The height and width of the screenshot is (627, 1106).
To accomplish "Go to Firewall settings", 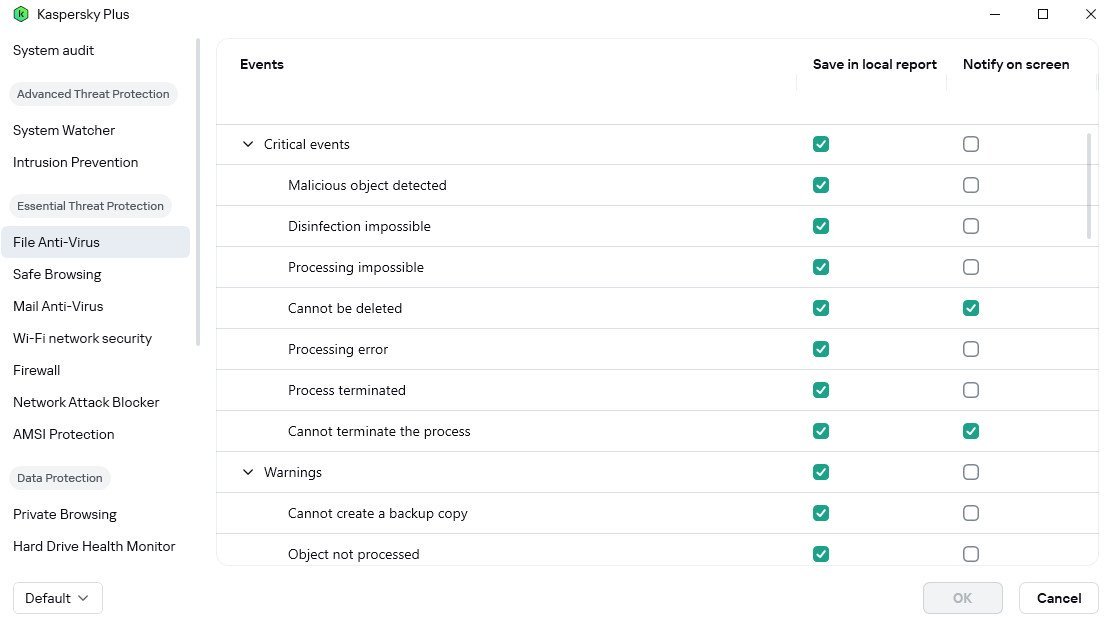I will [37, 370].
